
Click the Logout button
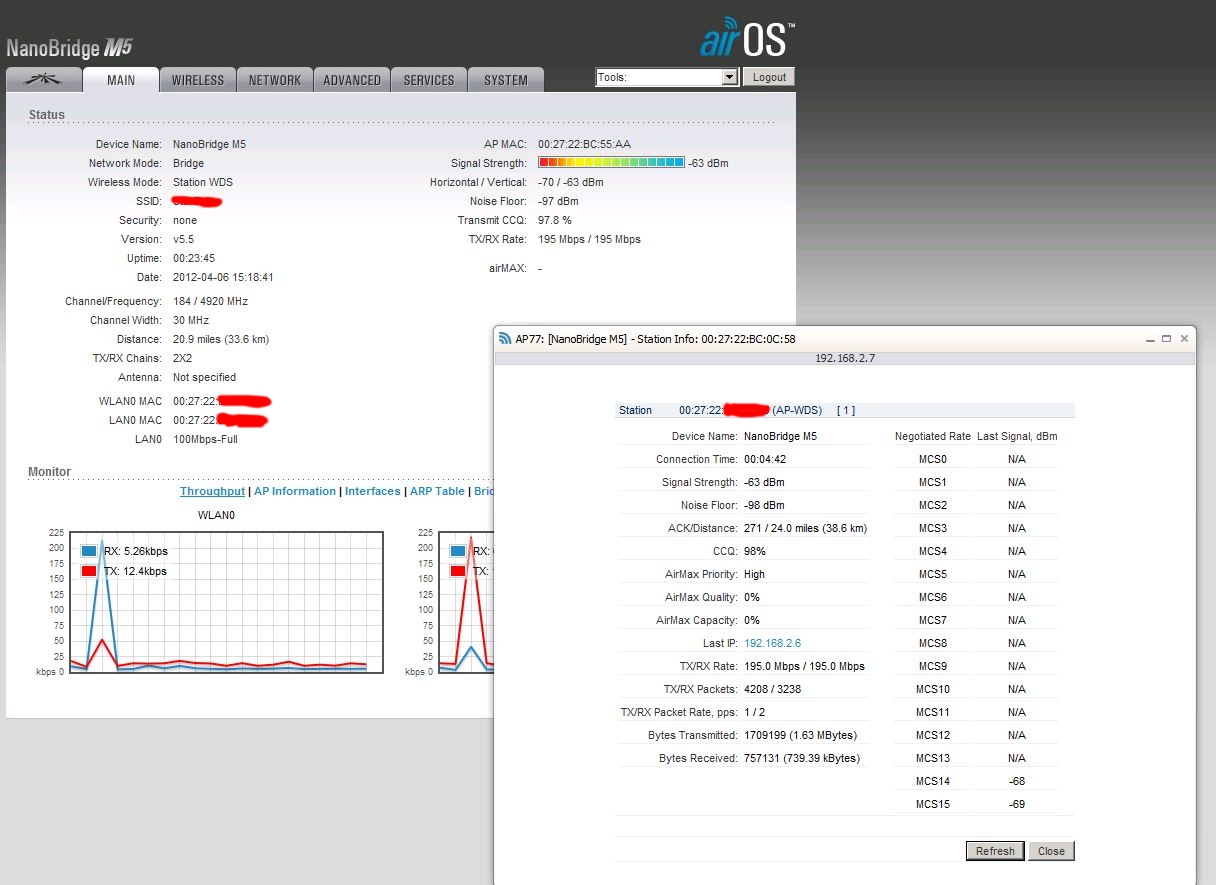(769, 77)
